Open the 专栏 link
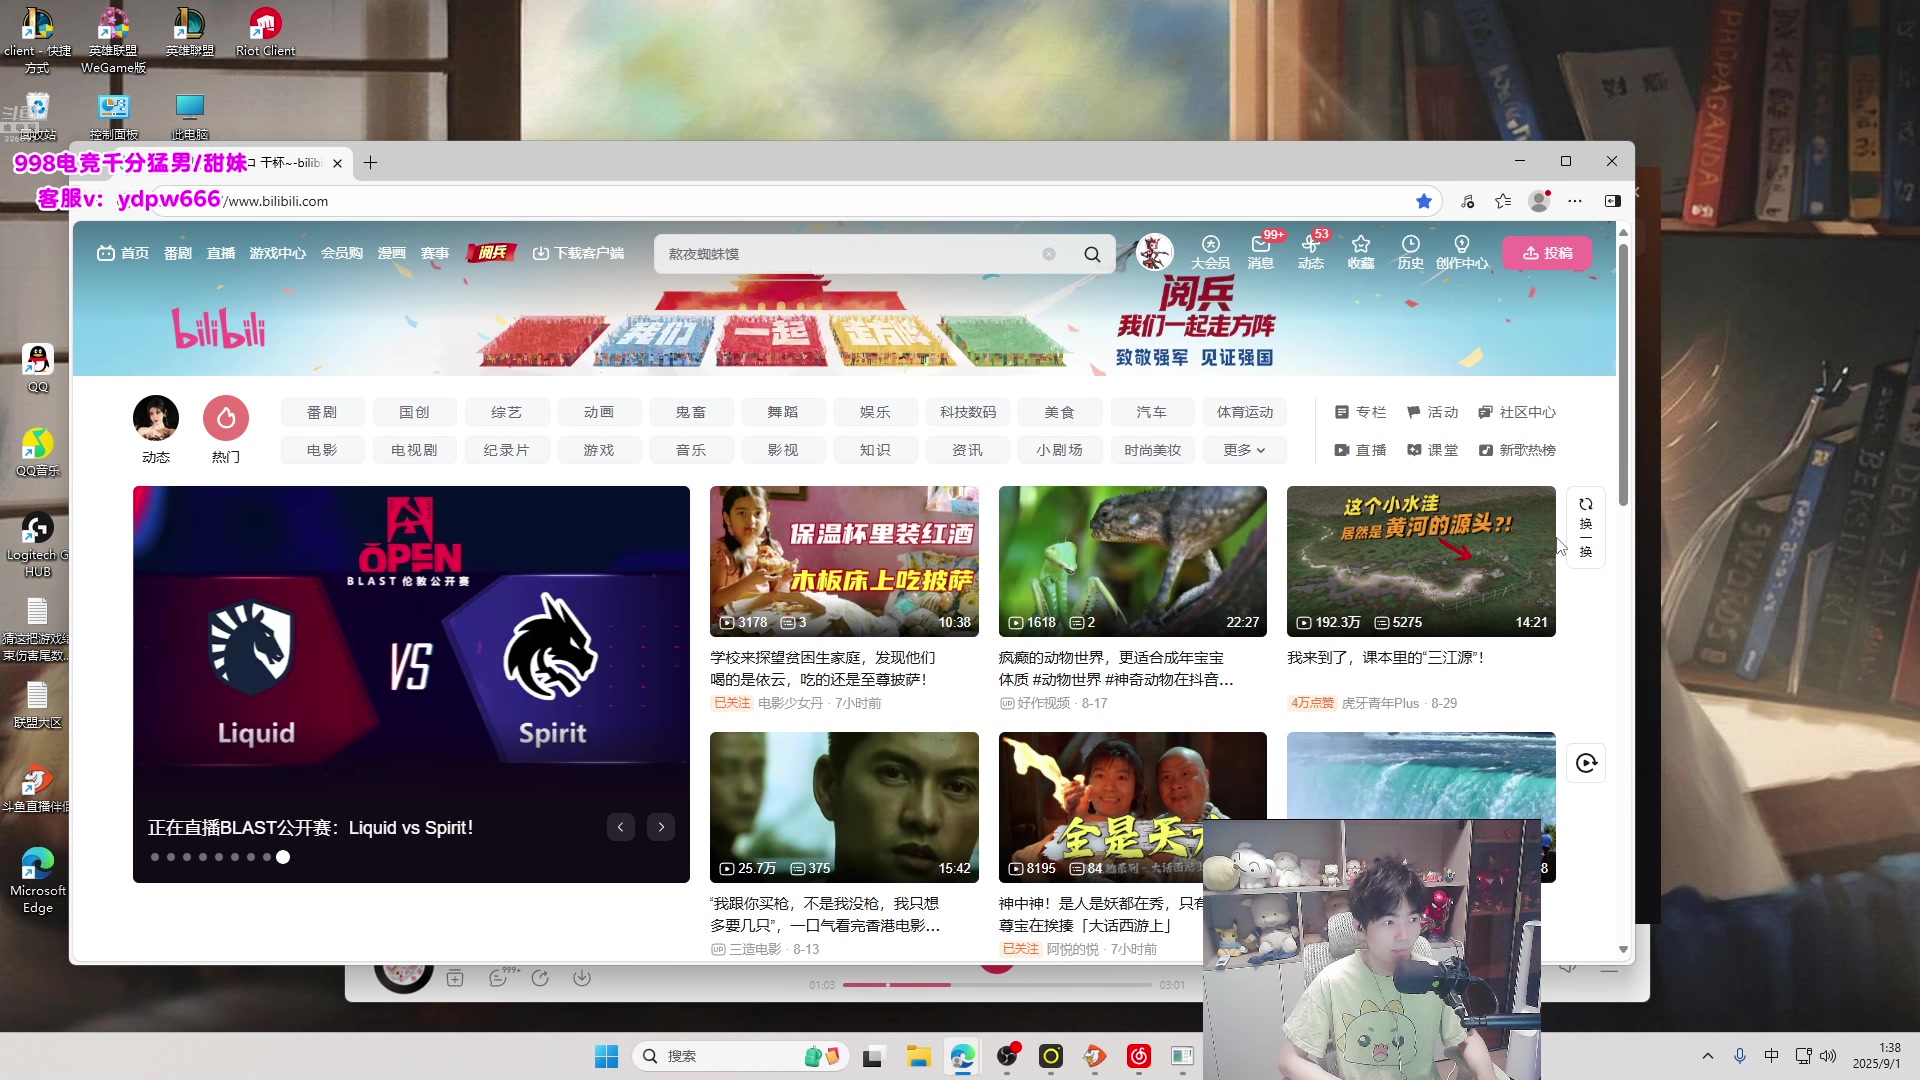This screenshot has height=1080, width=1920. coord(1360,412)
